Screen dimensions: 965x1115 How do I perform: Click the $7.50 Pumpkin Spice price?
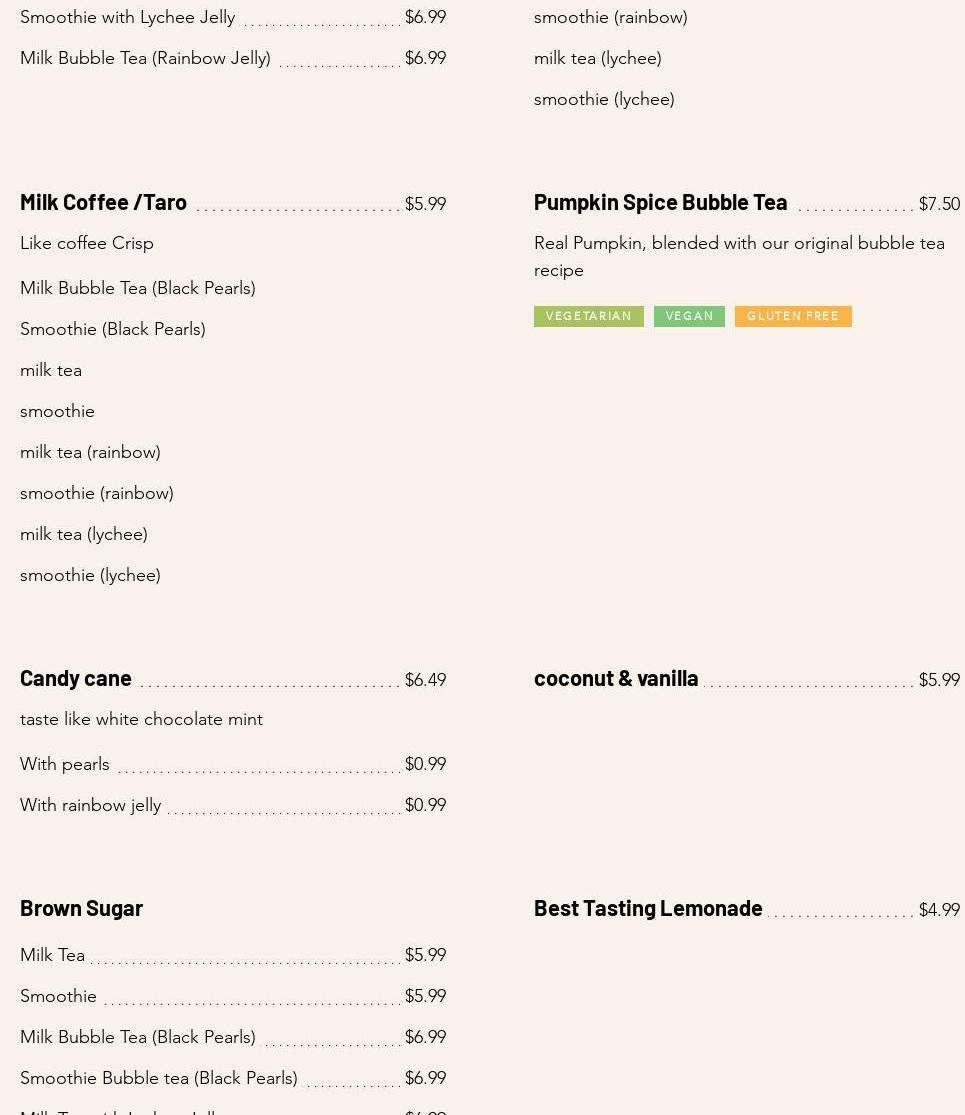938,204
